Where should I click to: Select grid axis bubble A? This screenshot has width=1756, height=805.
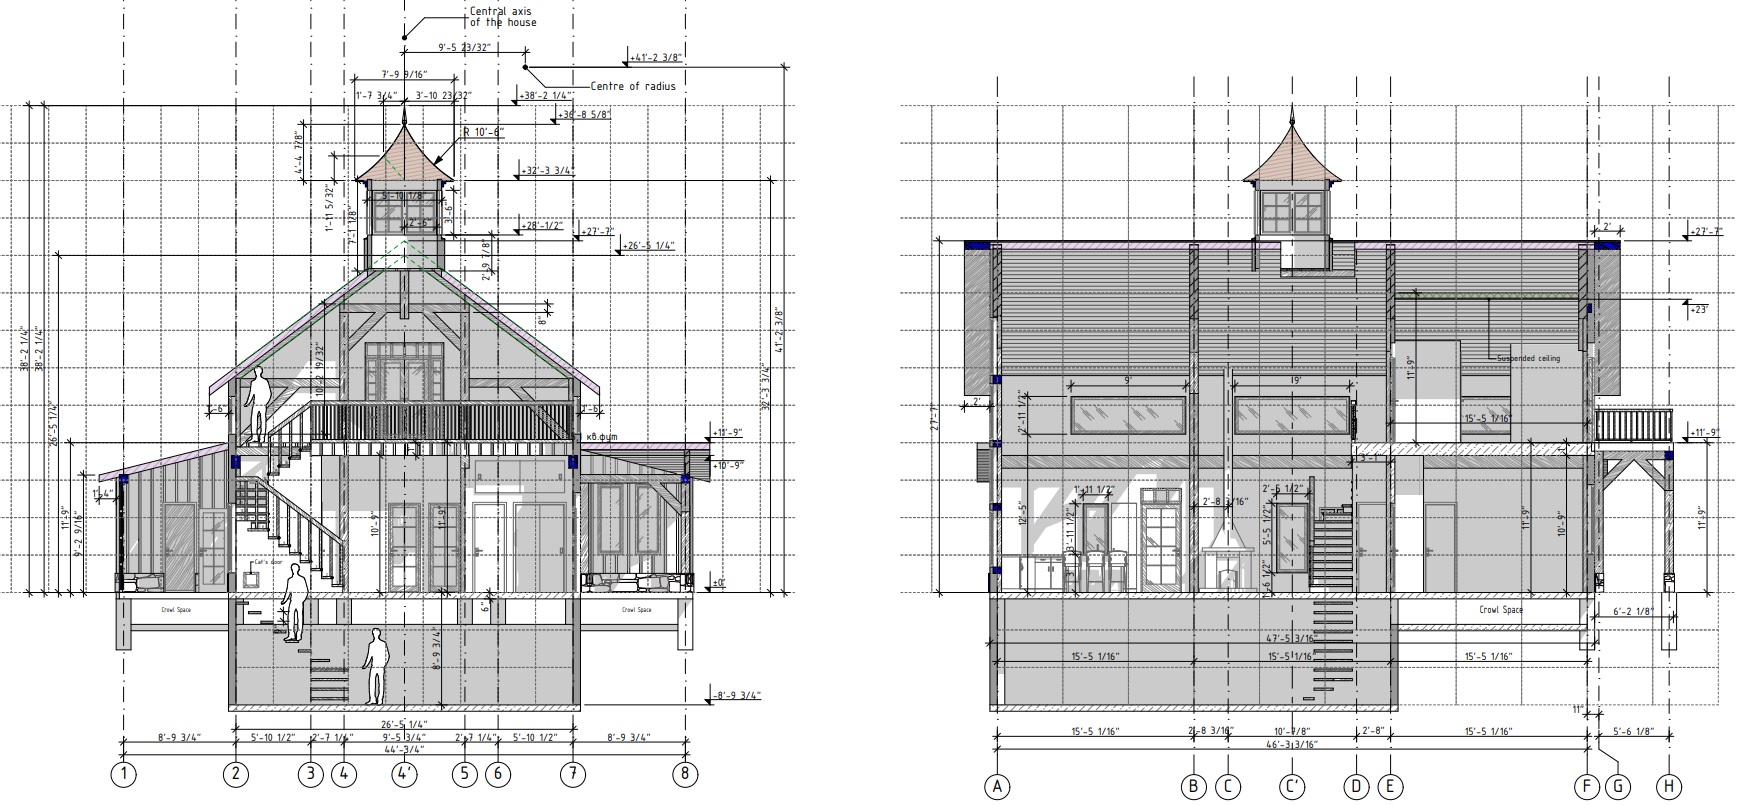coord(997,787)
